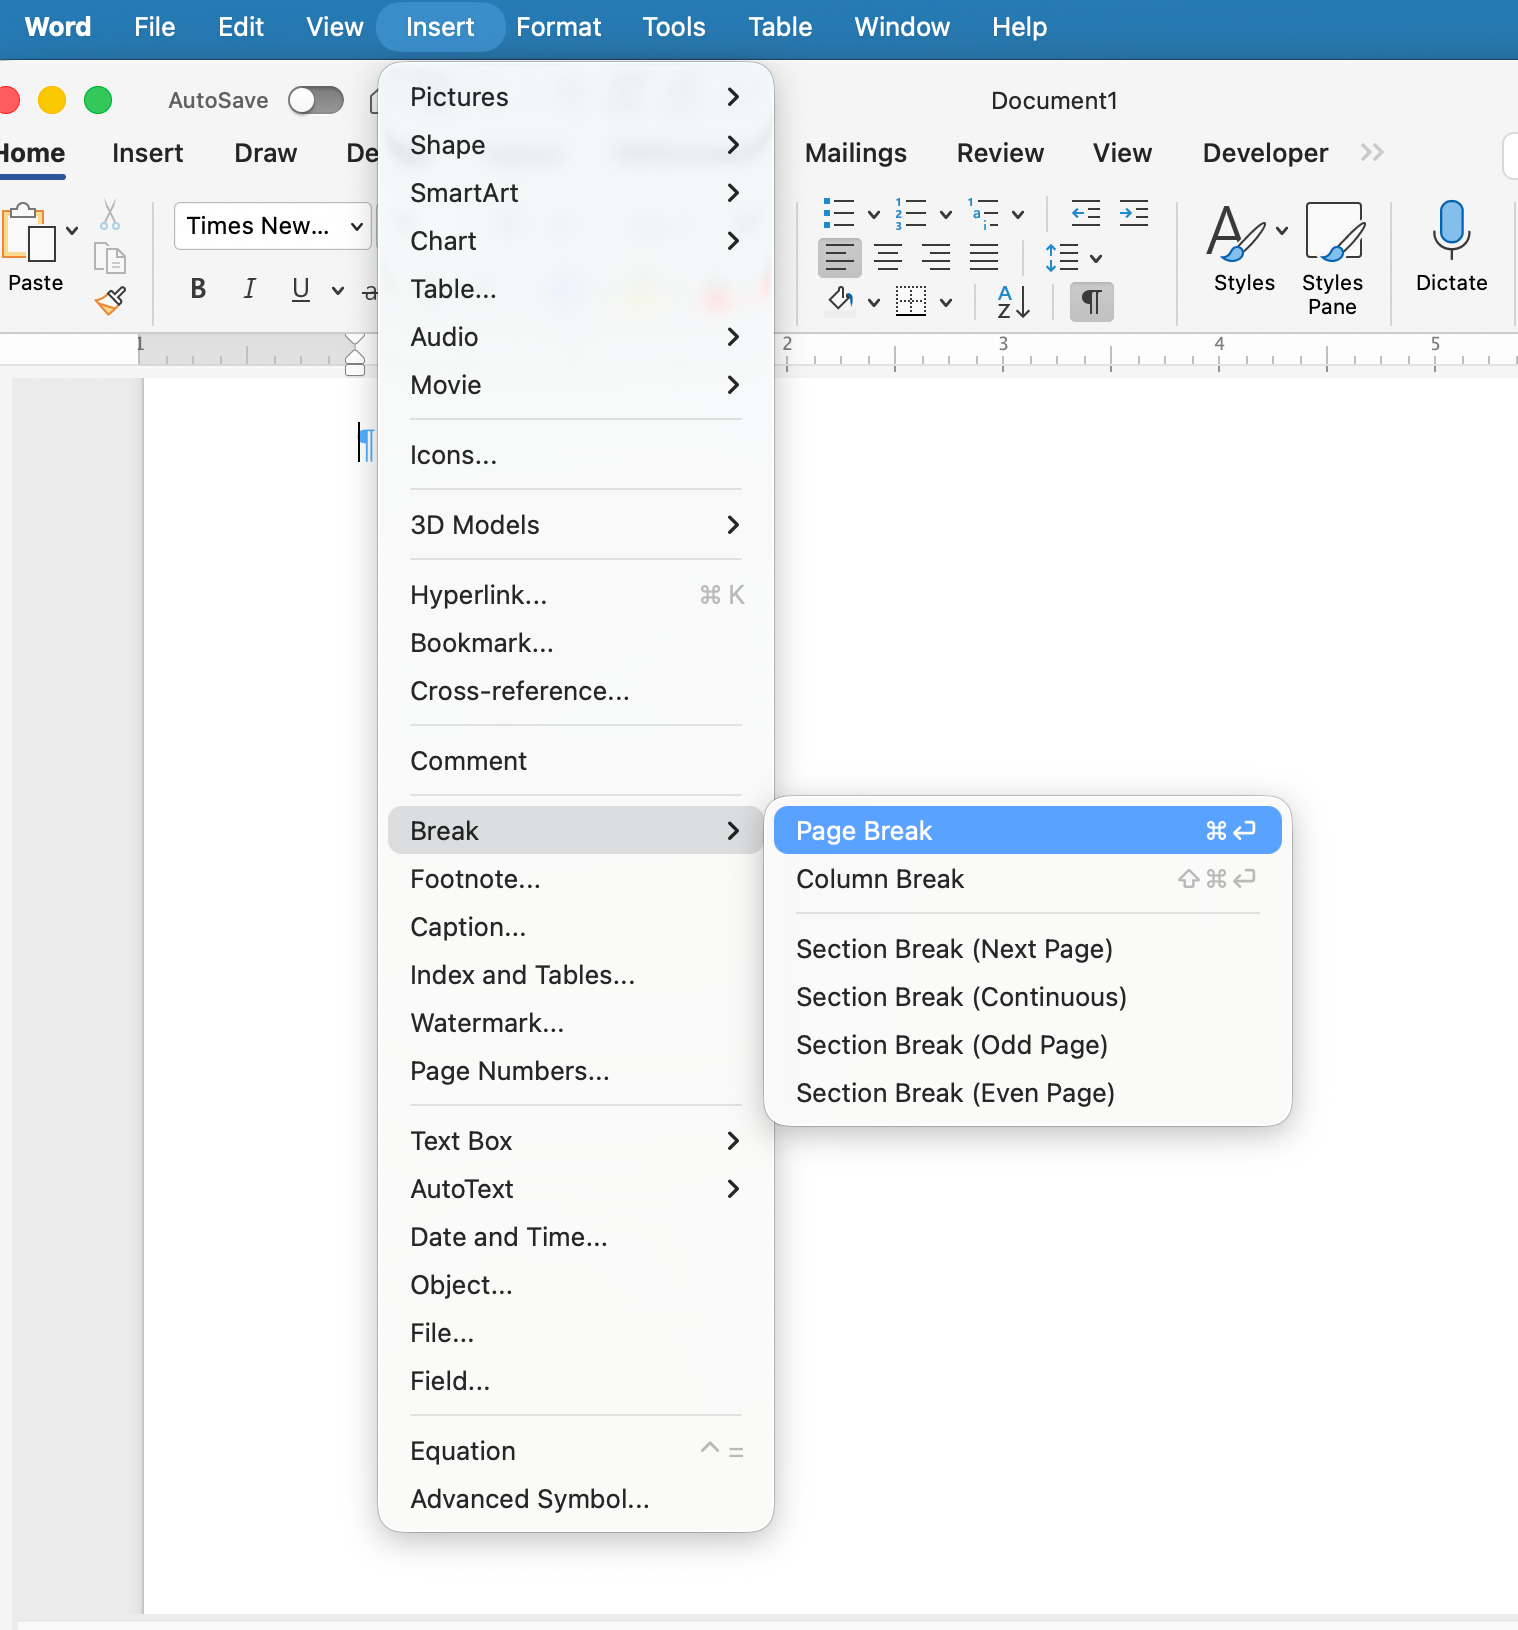The height and width of the screenshot is (1630, 1518).
Task: Click the Dictate microphone icon
Action: (1450, 229)
